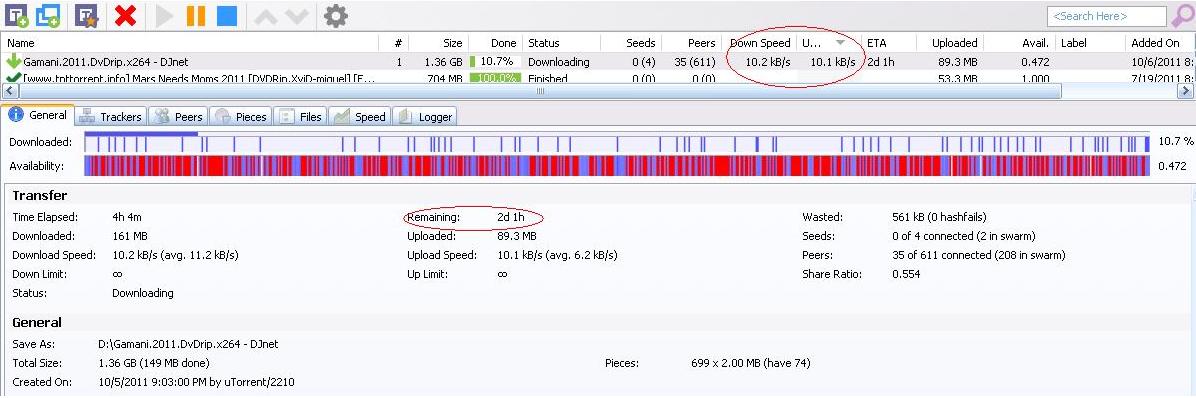Move torrent up the queue
The width and height of the screenshot is (1196, 398).
266,16
